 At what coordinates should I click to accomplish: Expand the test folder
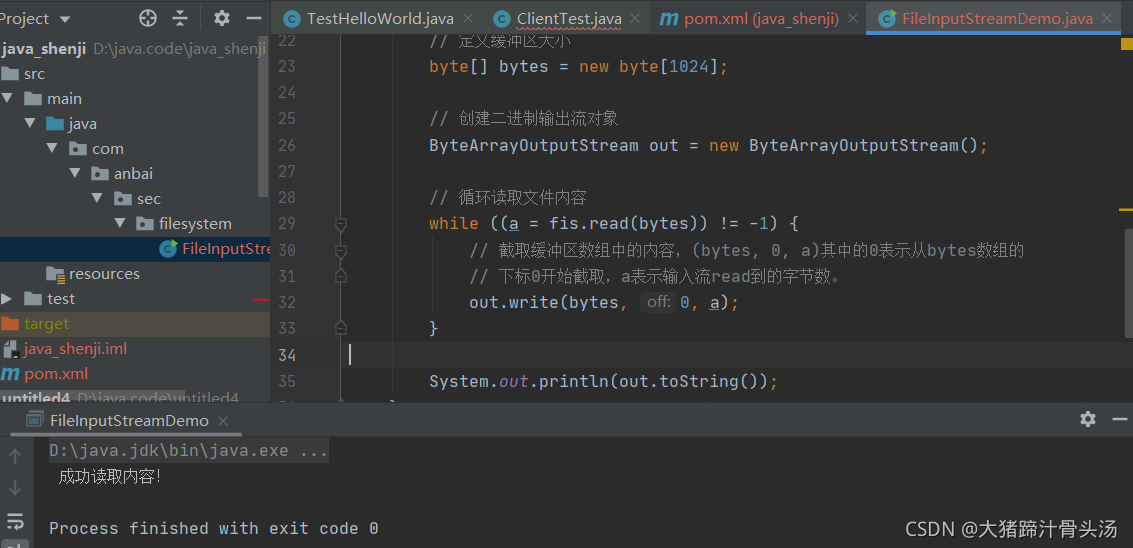coord(7,299)
